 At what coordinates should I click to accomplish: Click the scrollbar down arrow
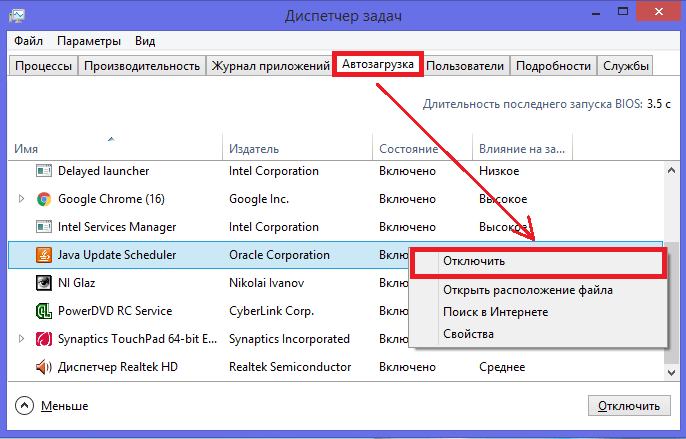coord(672,372)
